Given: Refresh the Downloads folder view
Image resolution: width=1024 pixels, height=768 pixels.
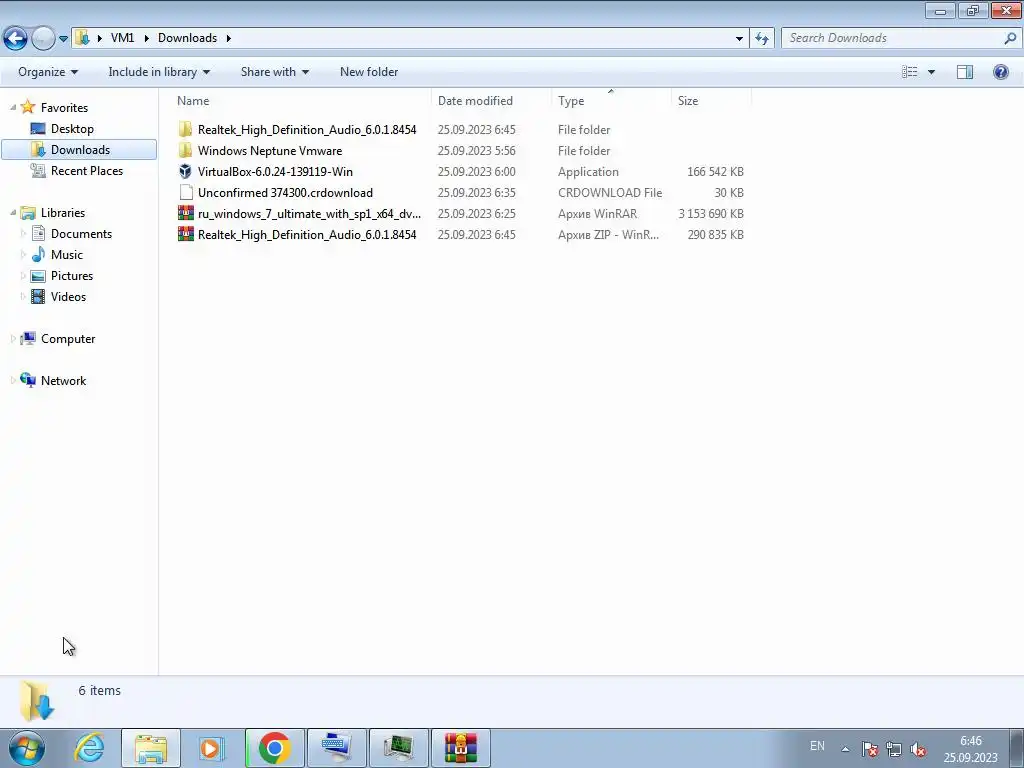Looking at the screenshot, I should [x=761, y=39].
